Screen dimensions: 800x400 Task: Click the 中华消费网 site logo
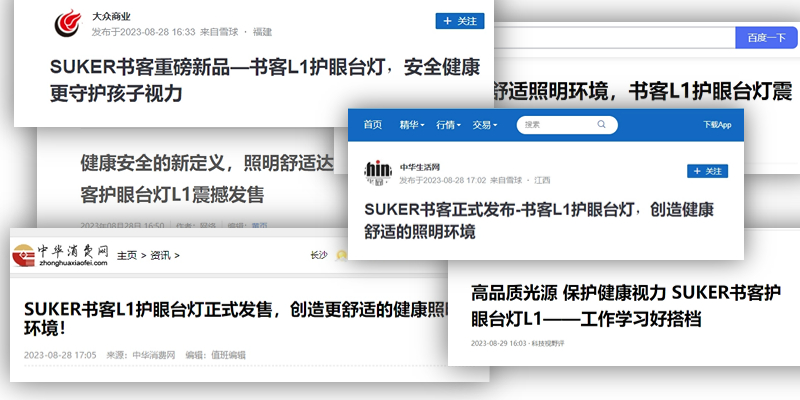[60, 255]
